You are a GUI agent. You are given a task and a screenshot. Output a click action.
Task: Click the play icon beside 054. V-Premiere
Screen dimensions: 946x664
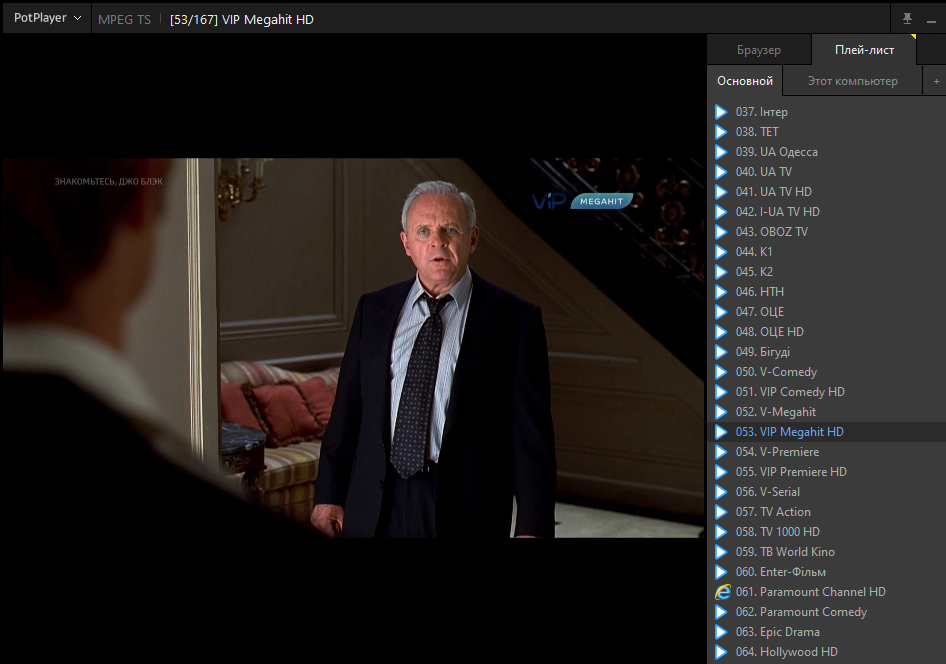(x=721, y=452)
